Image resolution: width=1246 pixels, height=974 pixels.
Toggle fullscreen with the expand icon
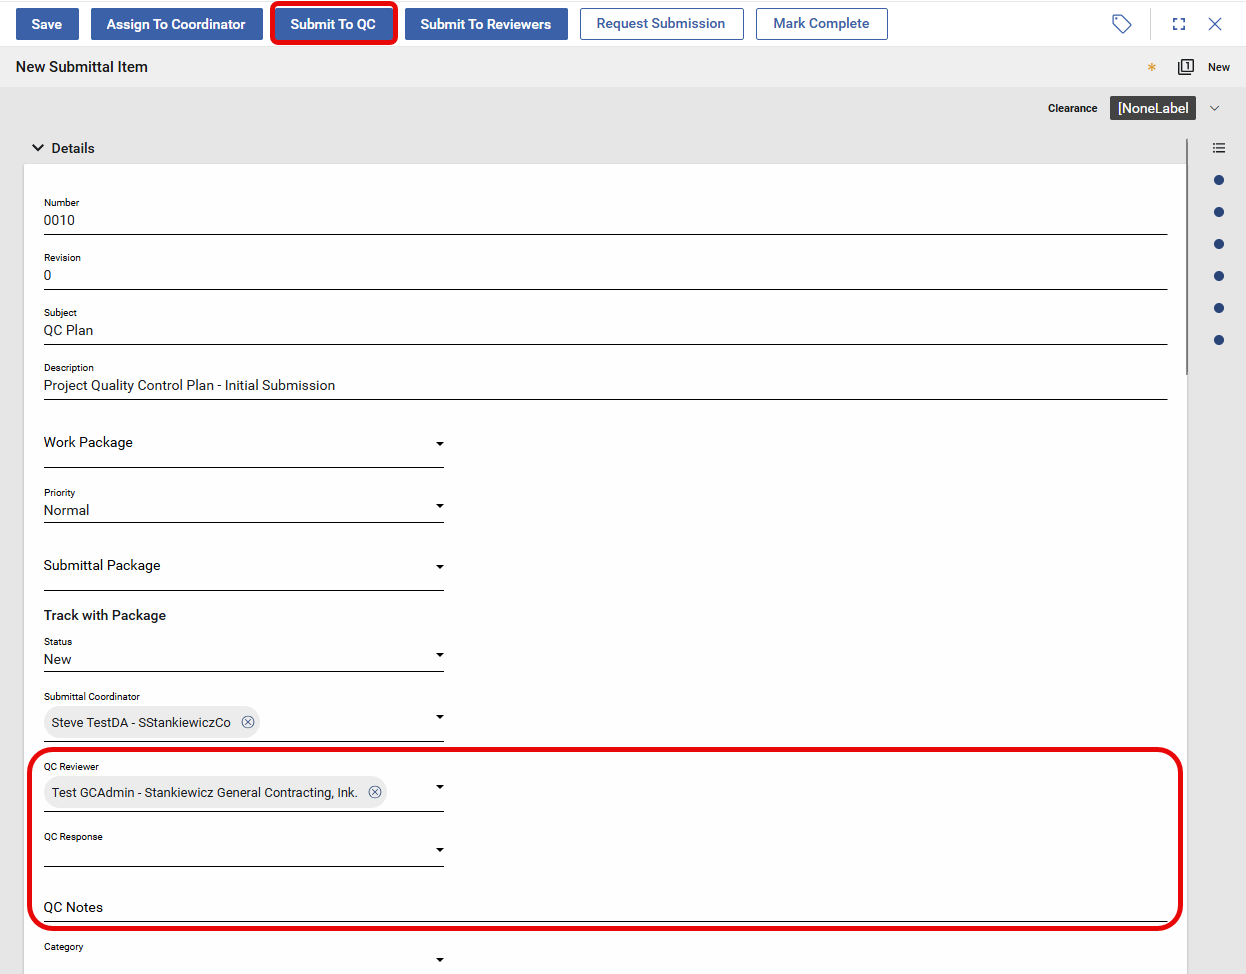coord(1179,24)
